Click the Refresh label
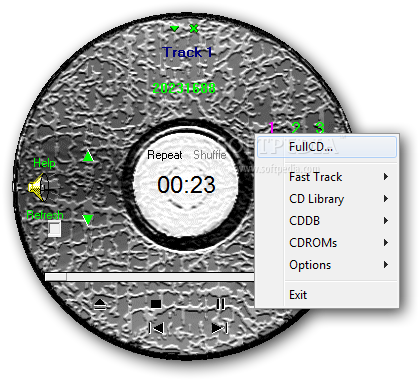The image size is (420, 381). [x=45, y=215]
